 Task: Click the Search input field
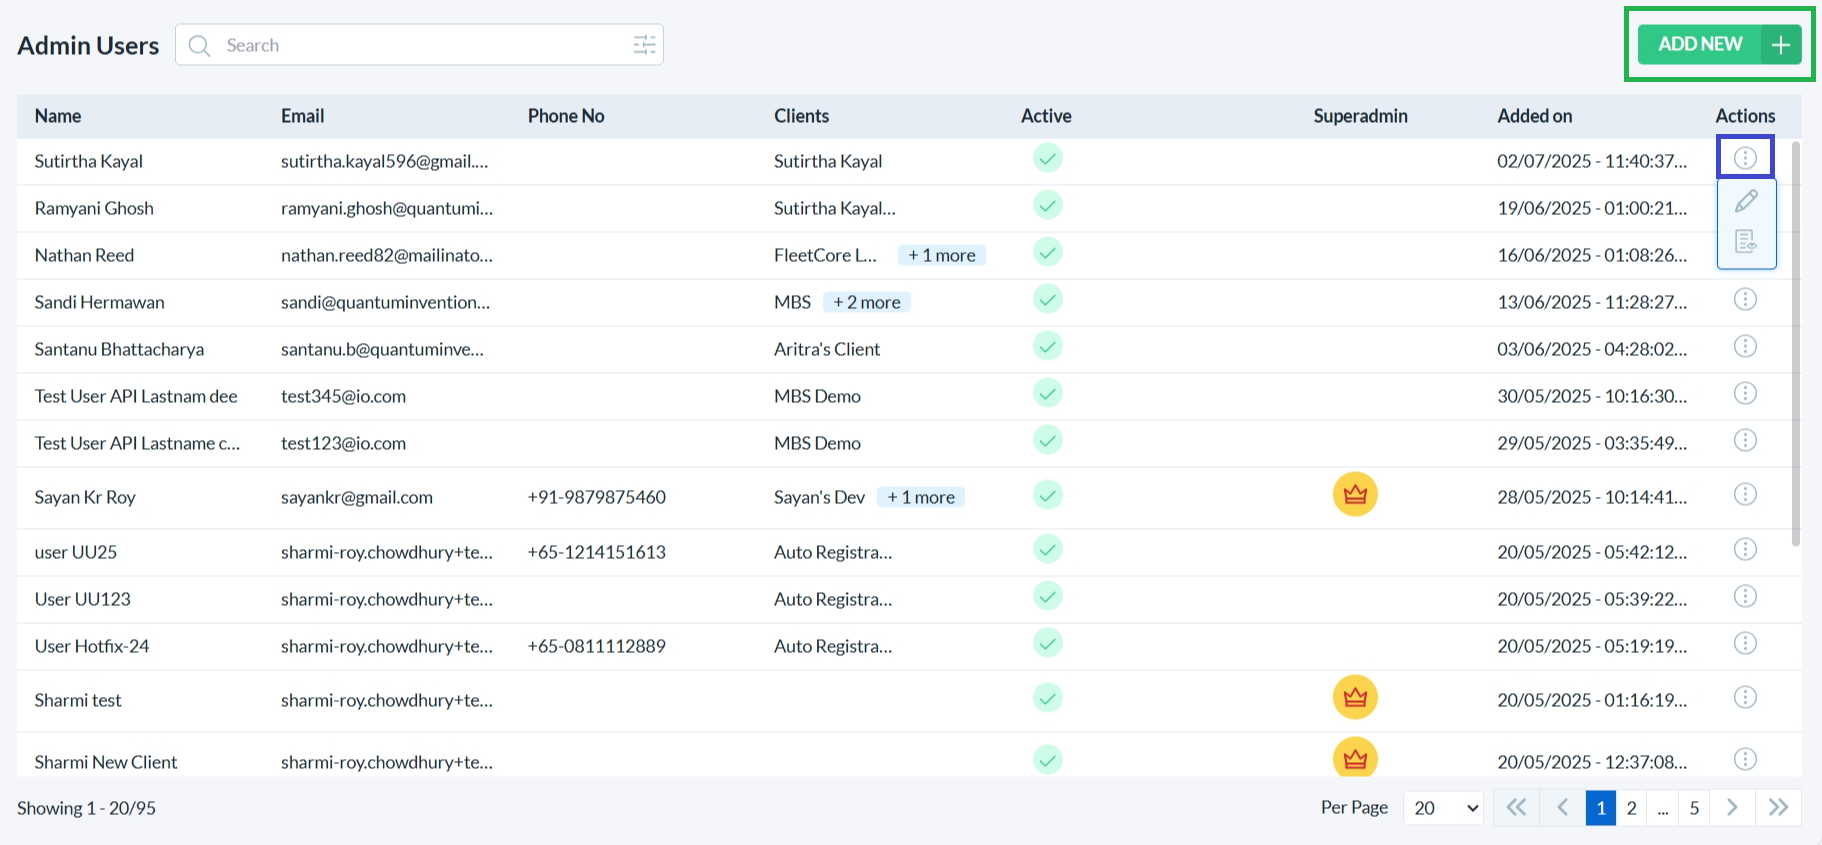[x=420, y=45]
